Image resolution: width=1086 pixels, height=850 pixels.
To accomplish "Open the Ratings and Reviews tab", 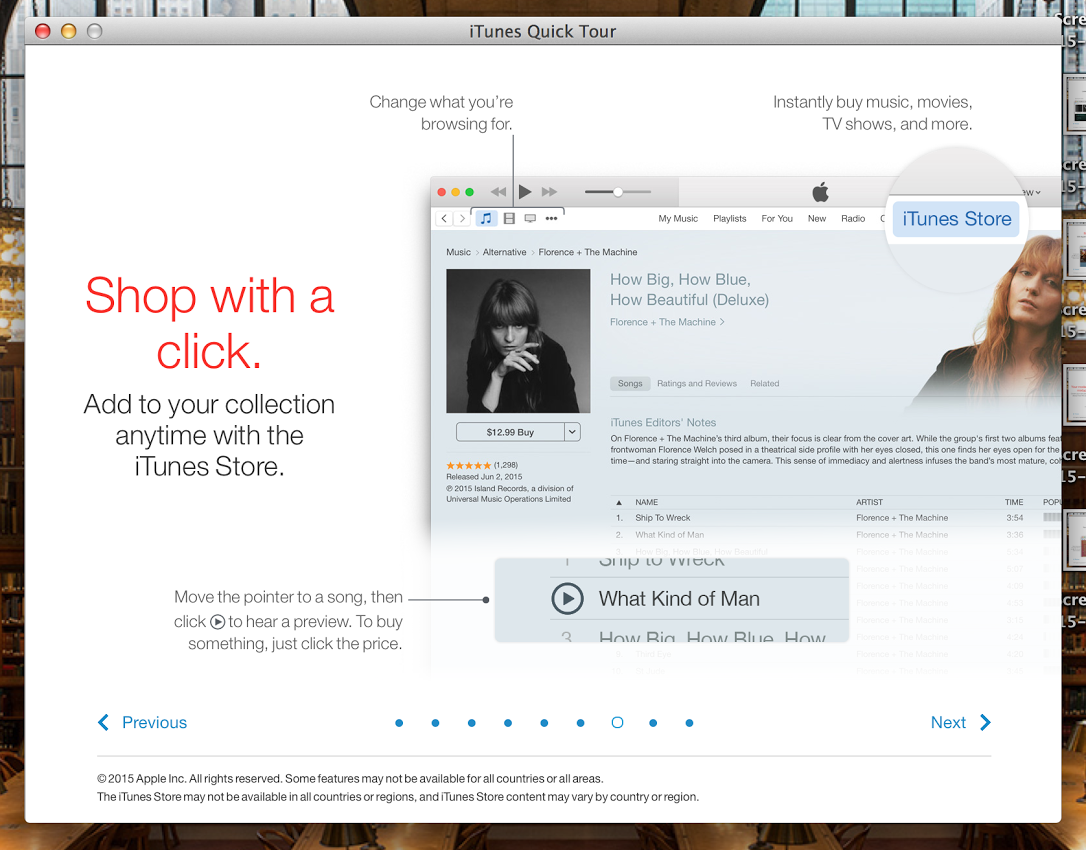I will (696, 383).
